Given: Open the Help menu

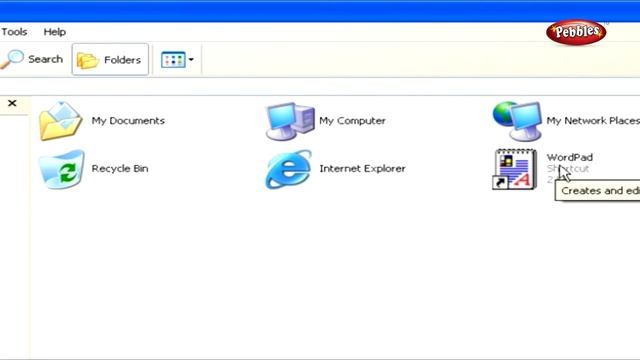Looking at the screenshot, I should pos(55,32).
